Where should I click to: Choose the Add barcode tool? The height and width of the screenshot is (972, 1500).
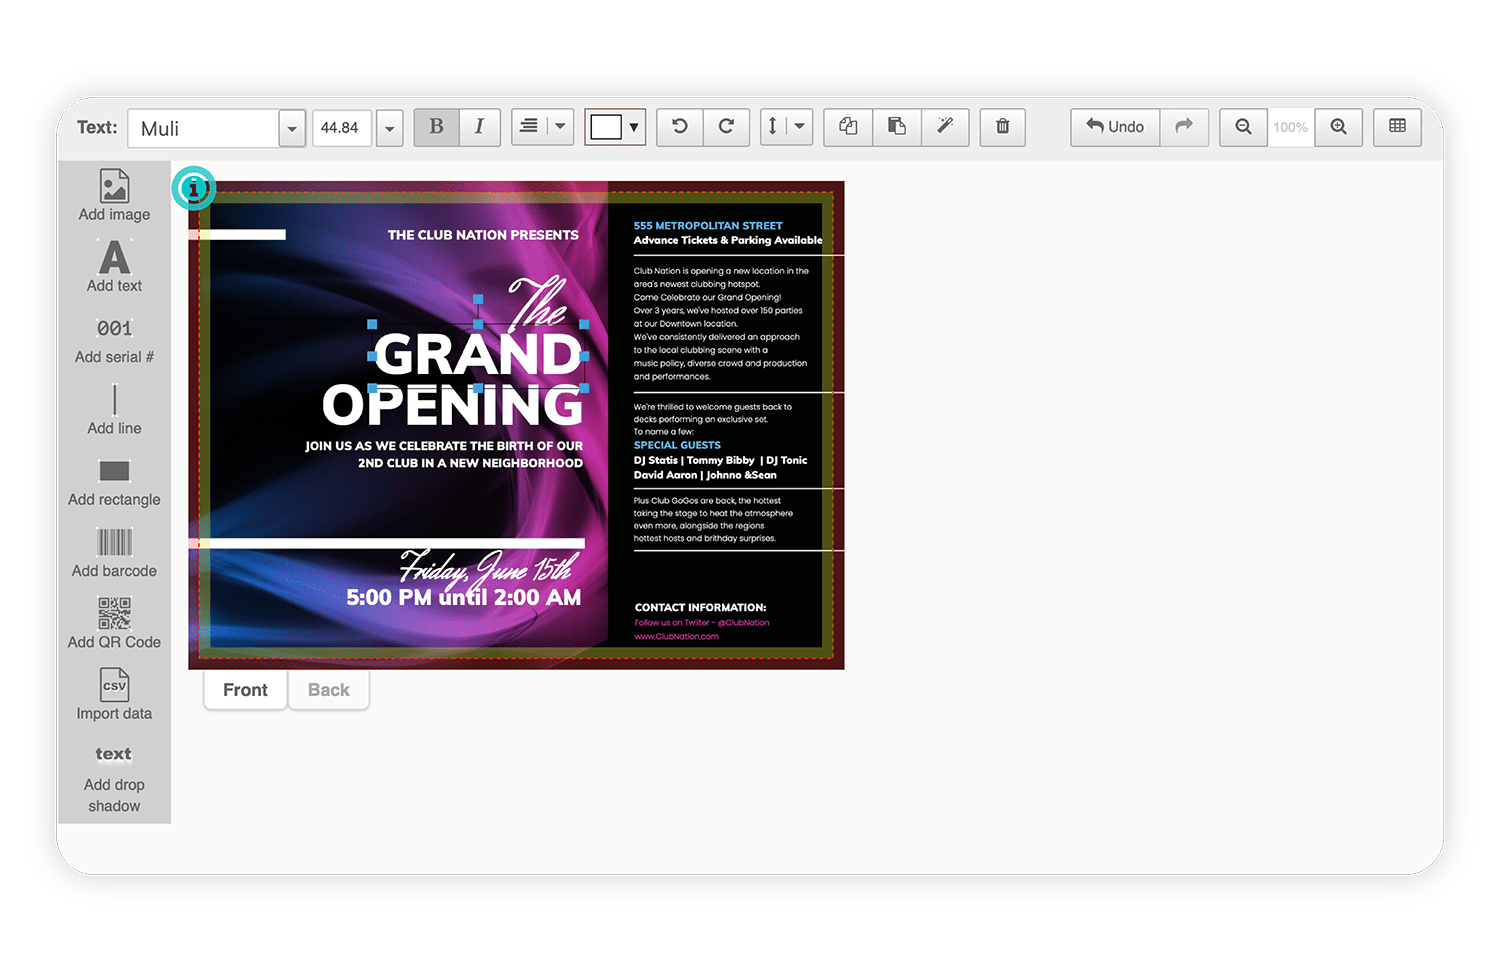114,553
